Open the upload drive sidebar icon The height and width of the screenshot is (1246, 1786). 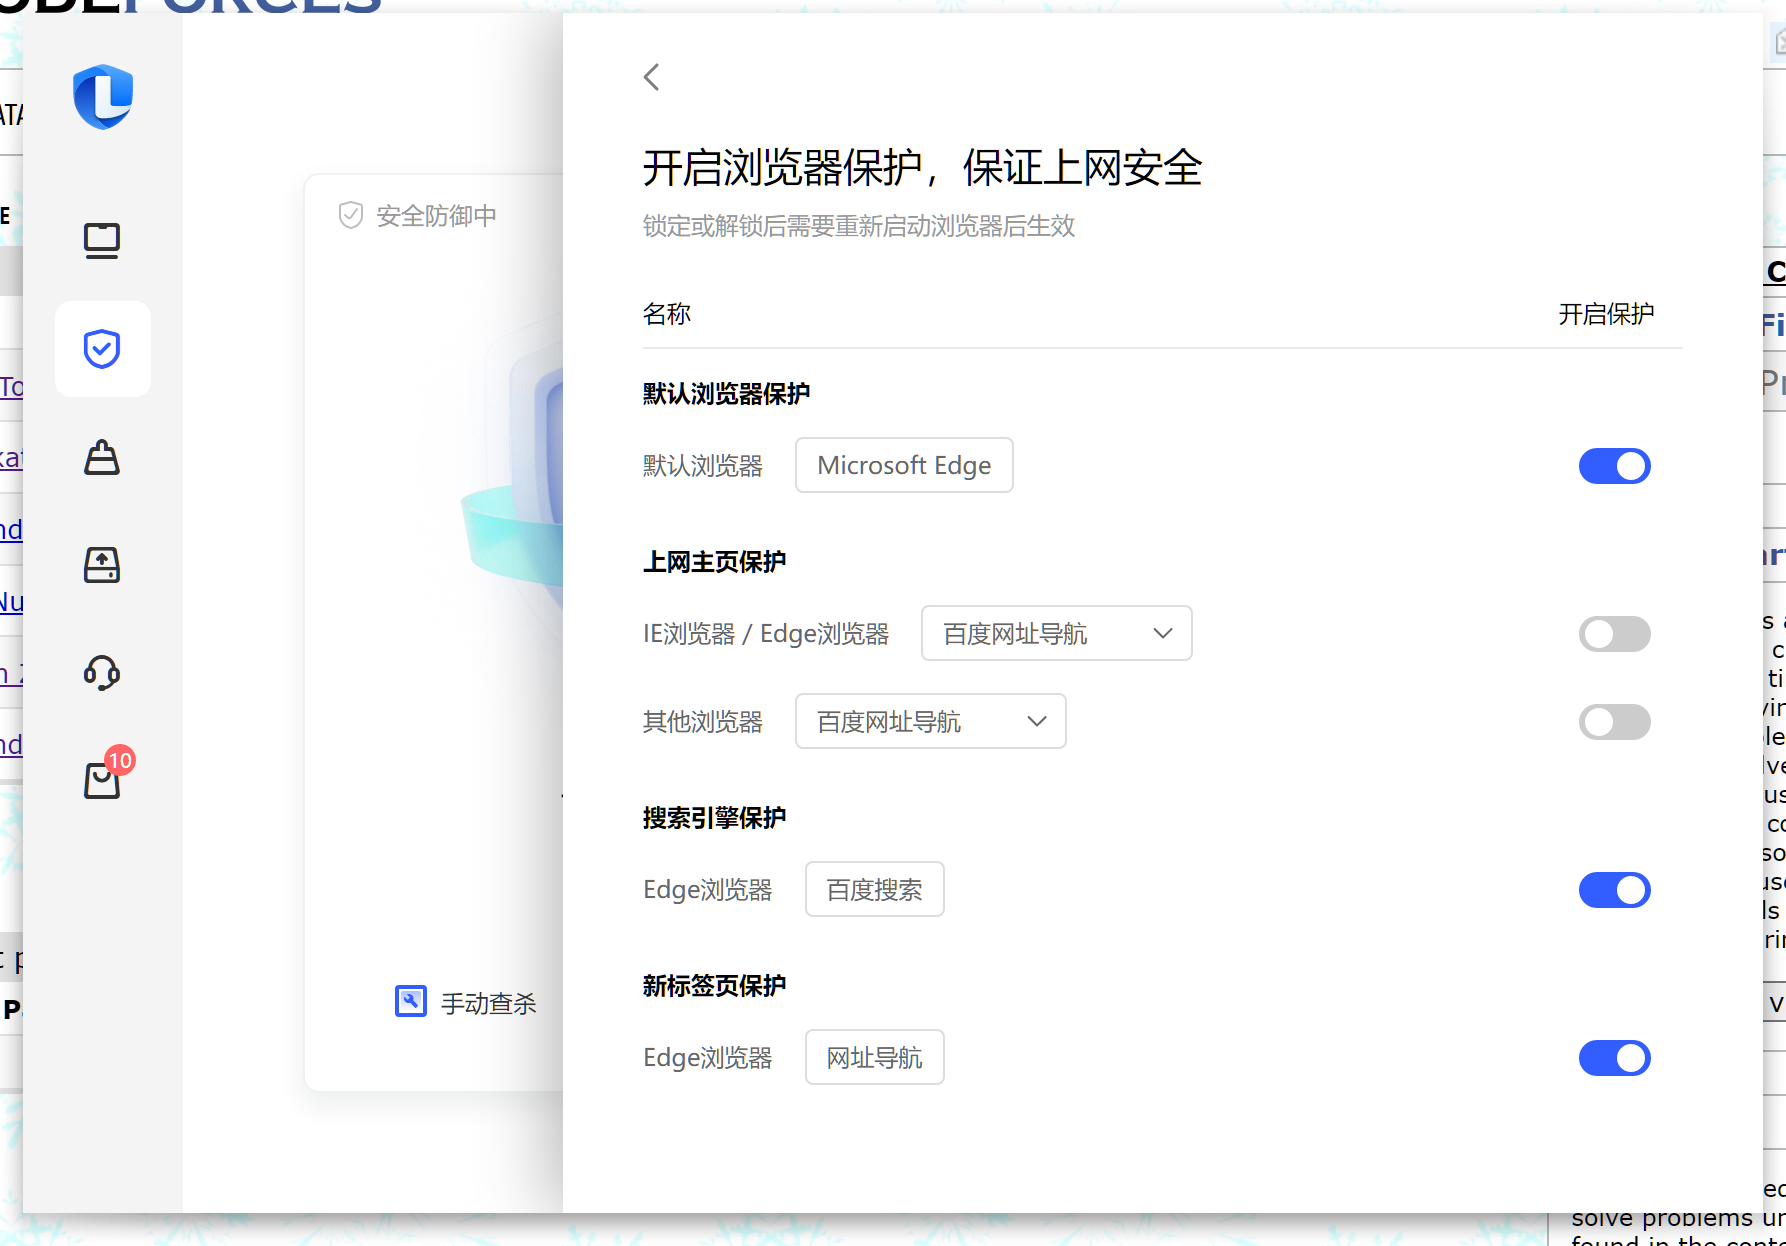pyautogui.click(x=102, y=565)
